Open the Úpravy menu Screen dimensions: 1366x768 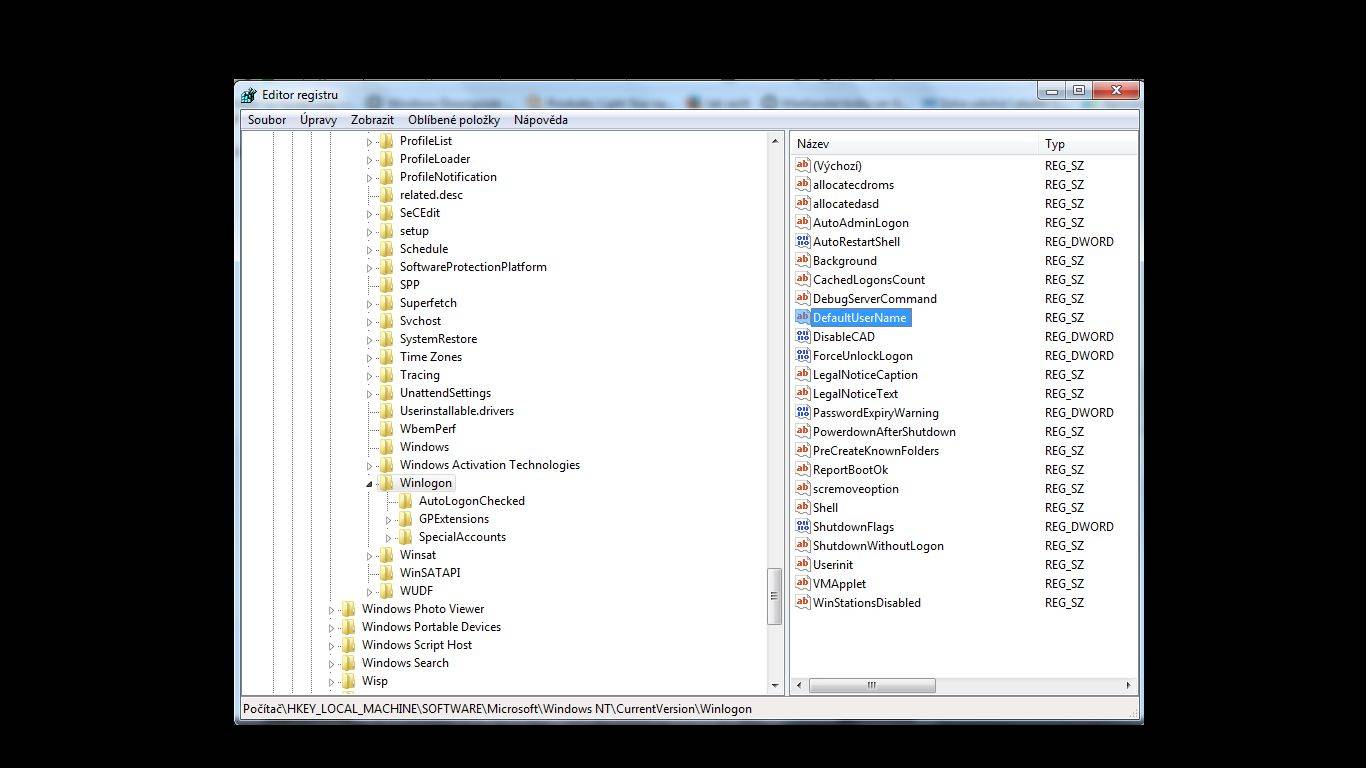pyautogui.click(x=318, y=120)
